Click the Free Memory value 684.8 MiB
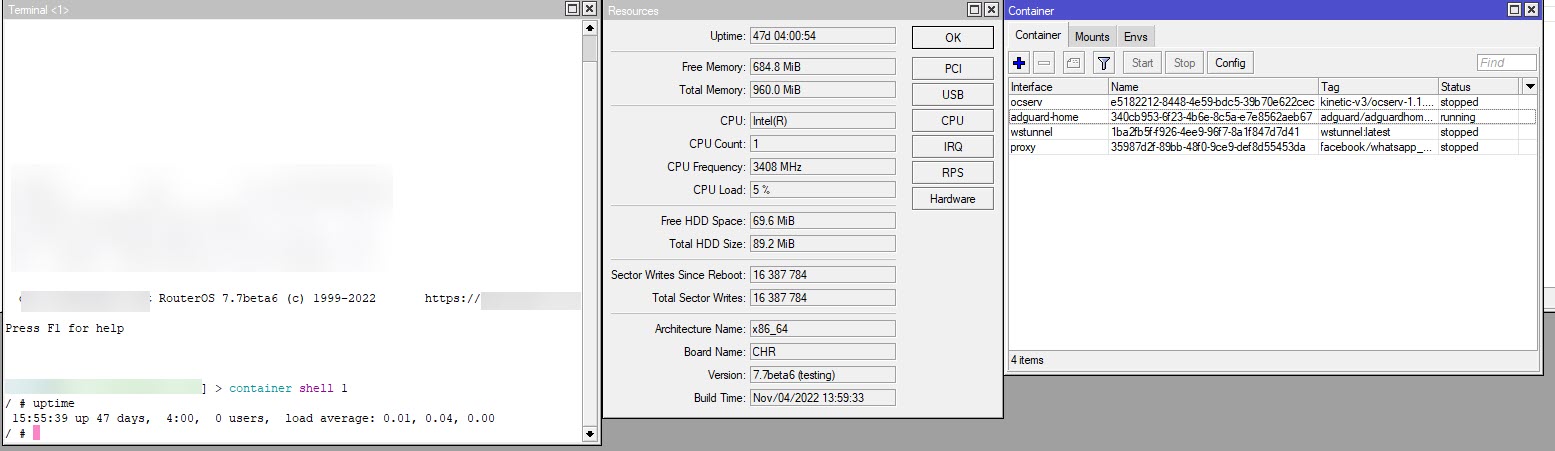 coord(822,67)
